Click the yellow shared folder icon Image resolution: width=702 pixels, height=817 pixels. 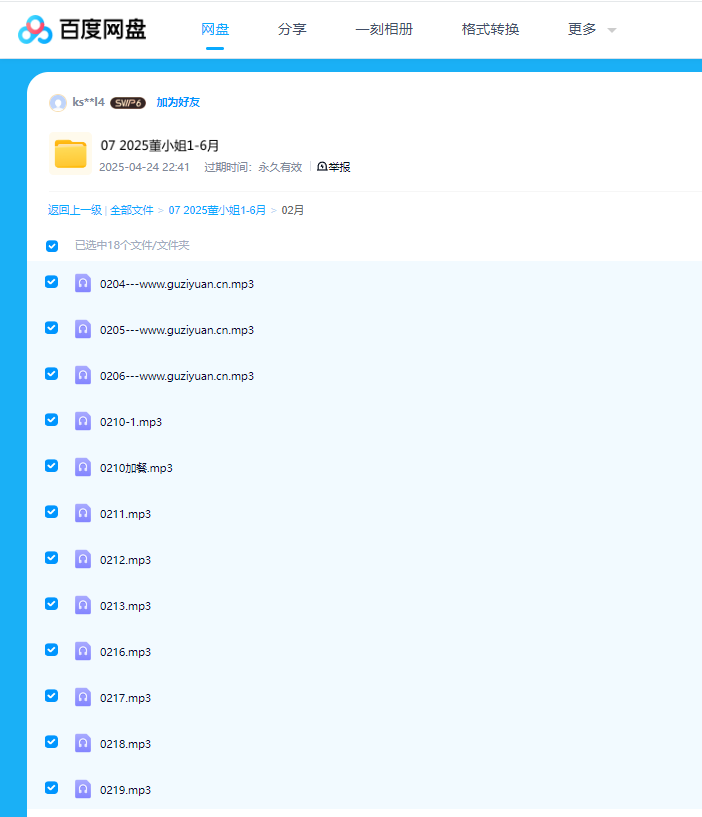(x=70, y=154)
